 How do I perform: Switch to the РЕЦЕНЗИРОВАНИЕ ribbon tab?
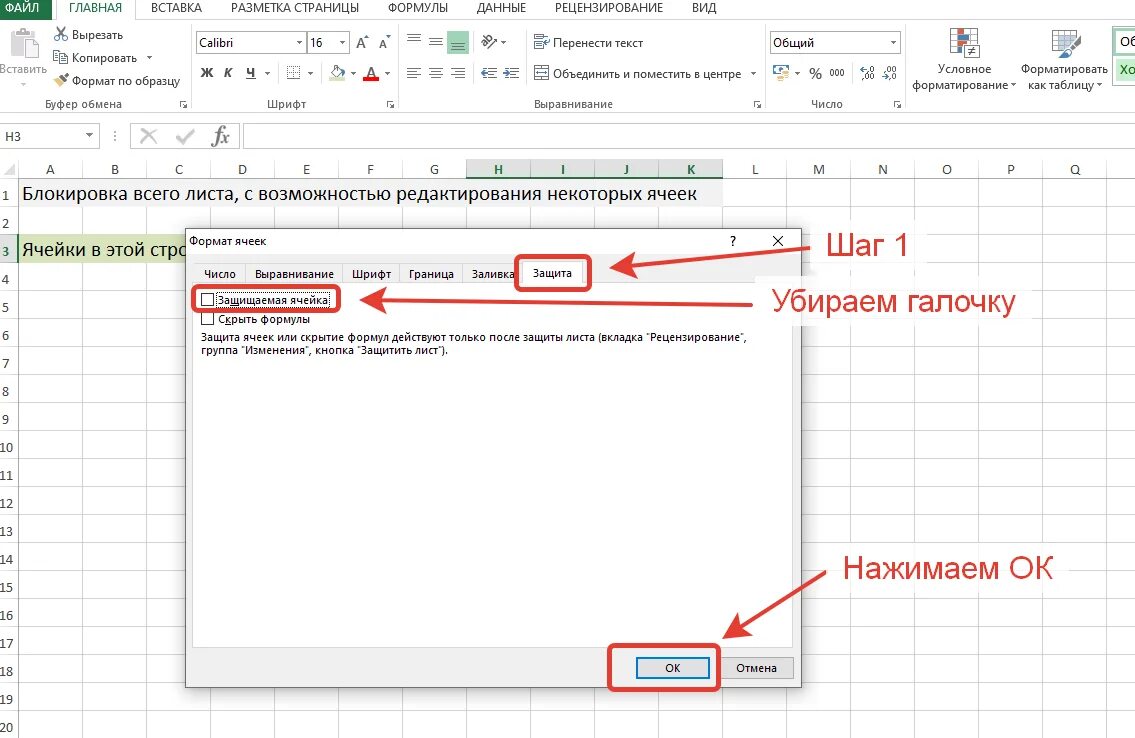tap(609, 8)
